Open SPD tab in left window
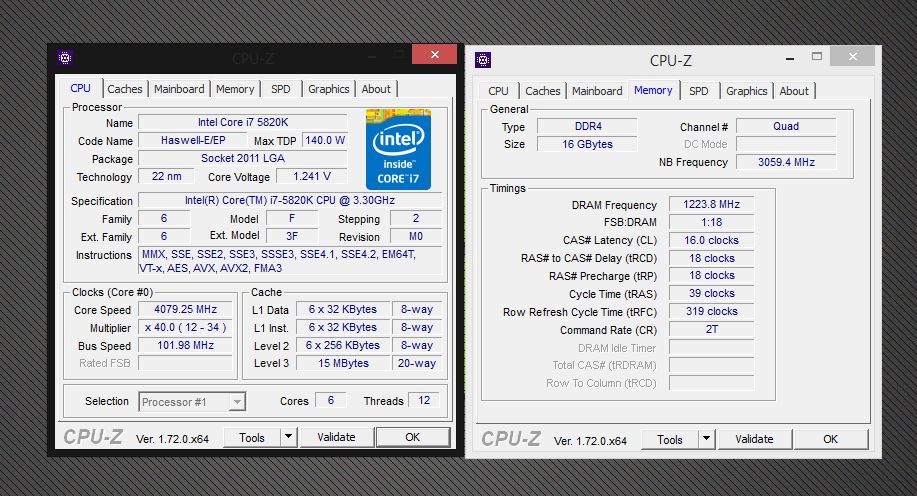 pos(281,89)
